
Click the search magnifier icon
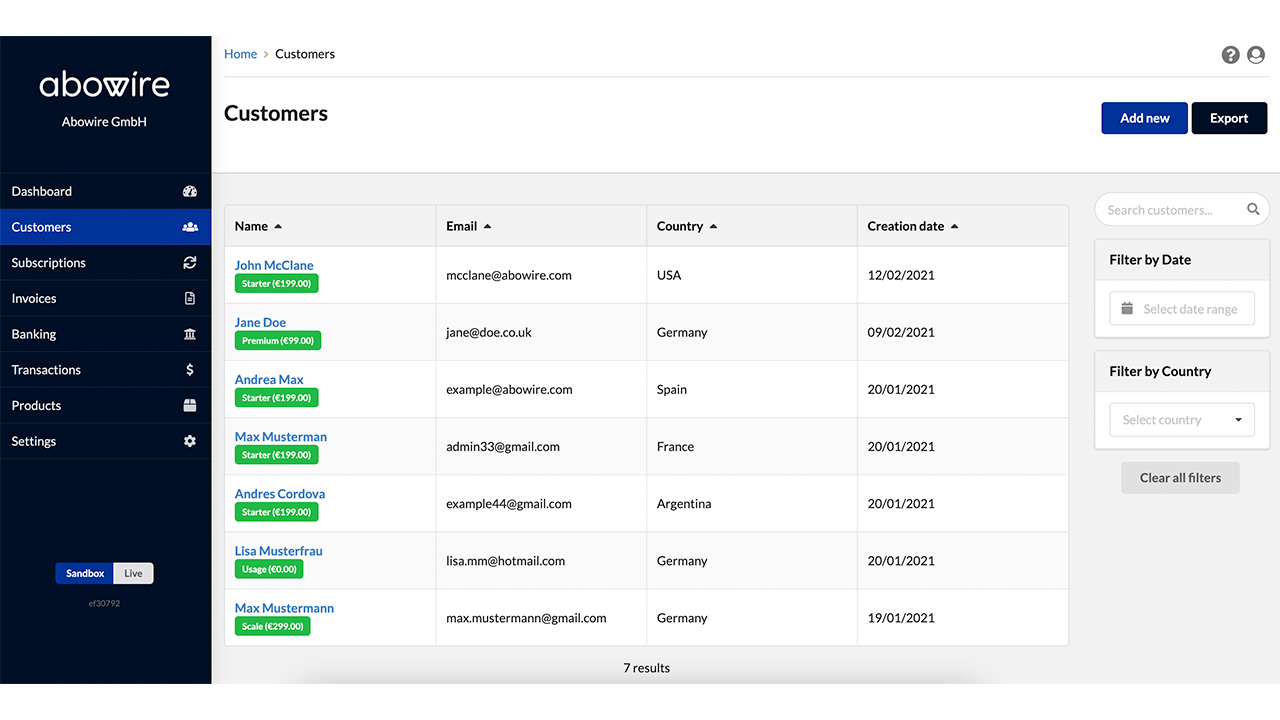click(1253, 210)
